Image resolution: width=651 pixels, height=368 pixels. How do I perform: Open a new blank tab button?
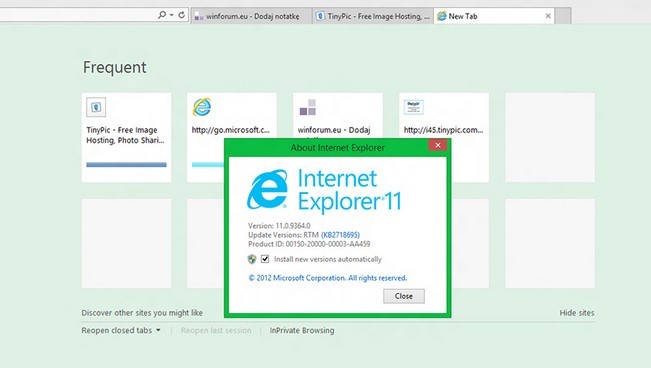pyautogui.click(x=563, y=16)
